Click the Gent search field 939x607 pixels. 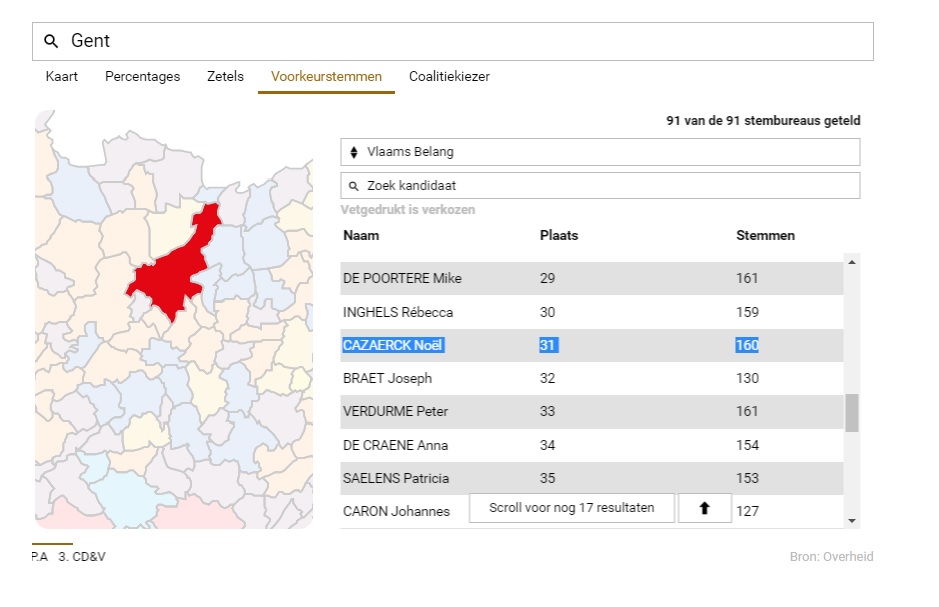click(453, 41)
